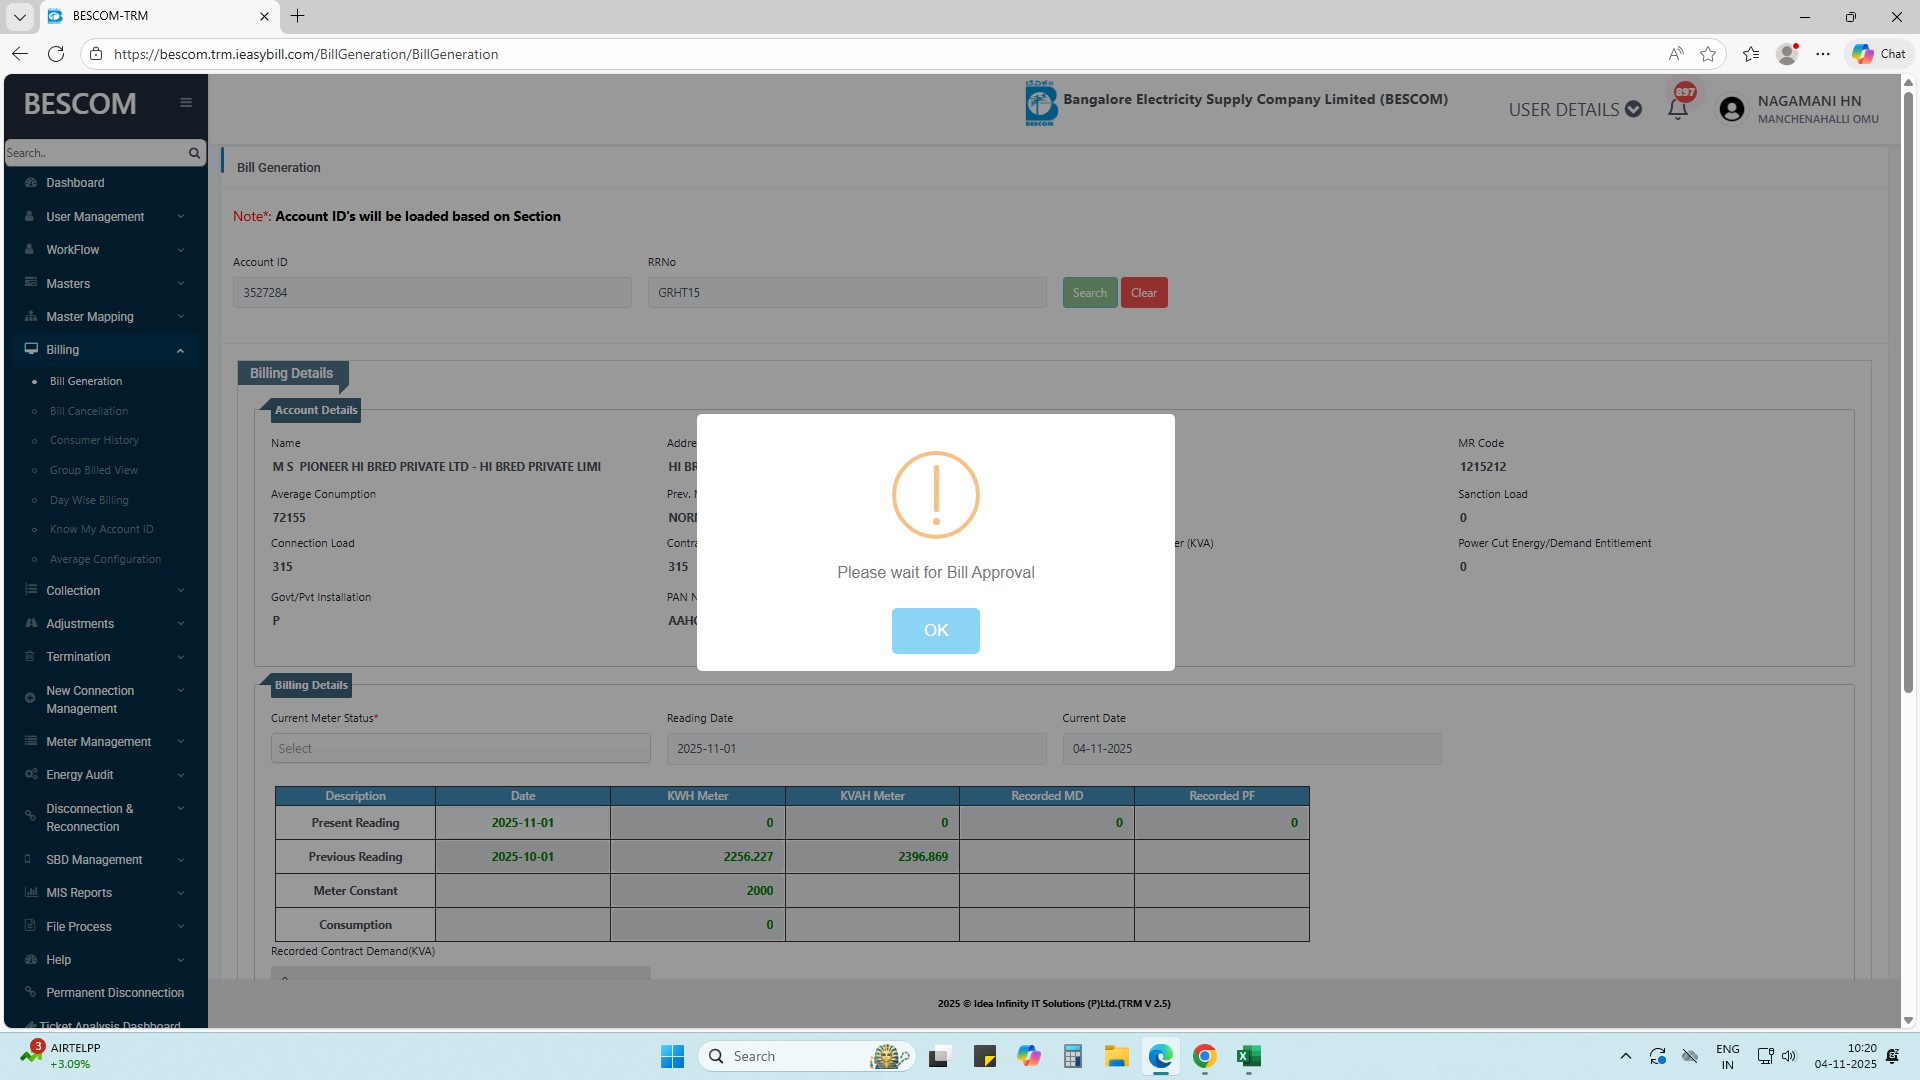The image size is (1920, 1080).
Task: Click OK in the Bill Approval dialog
Action: point(935,630)
